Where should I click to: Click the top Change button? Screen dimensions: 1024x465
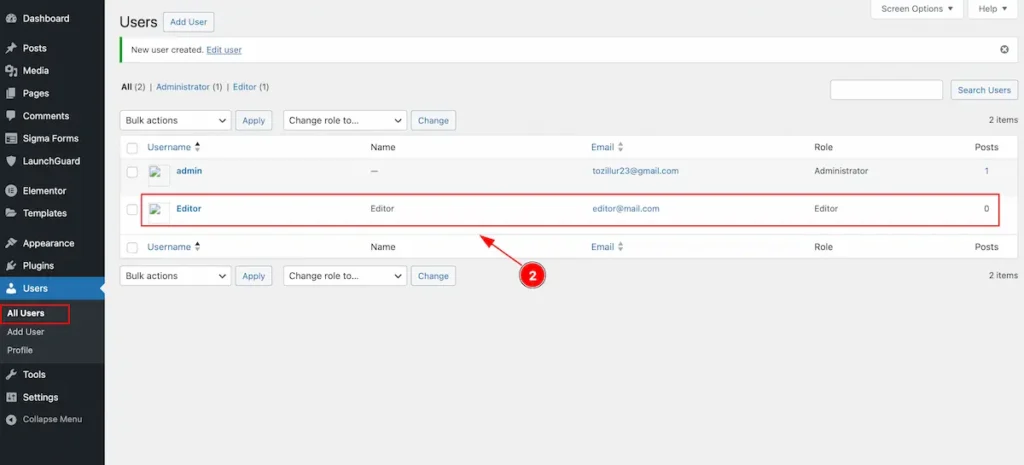(x=433, y=120)
